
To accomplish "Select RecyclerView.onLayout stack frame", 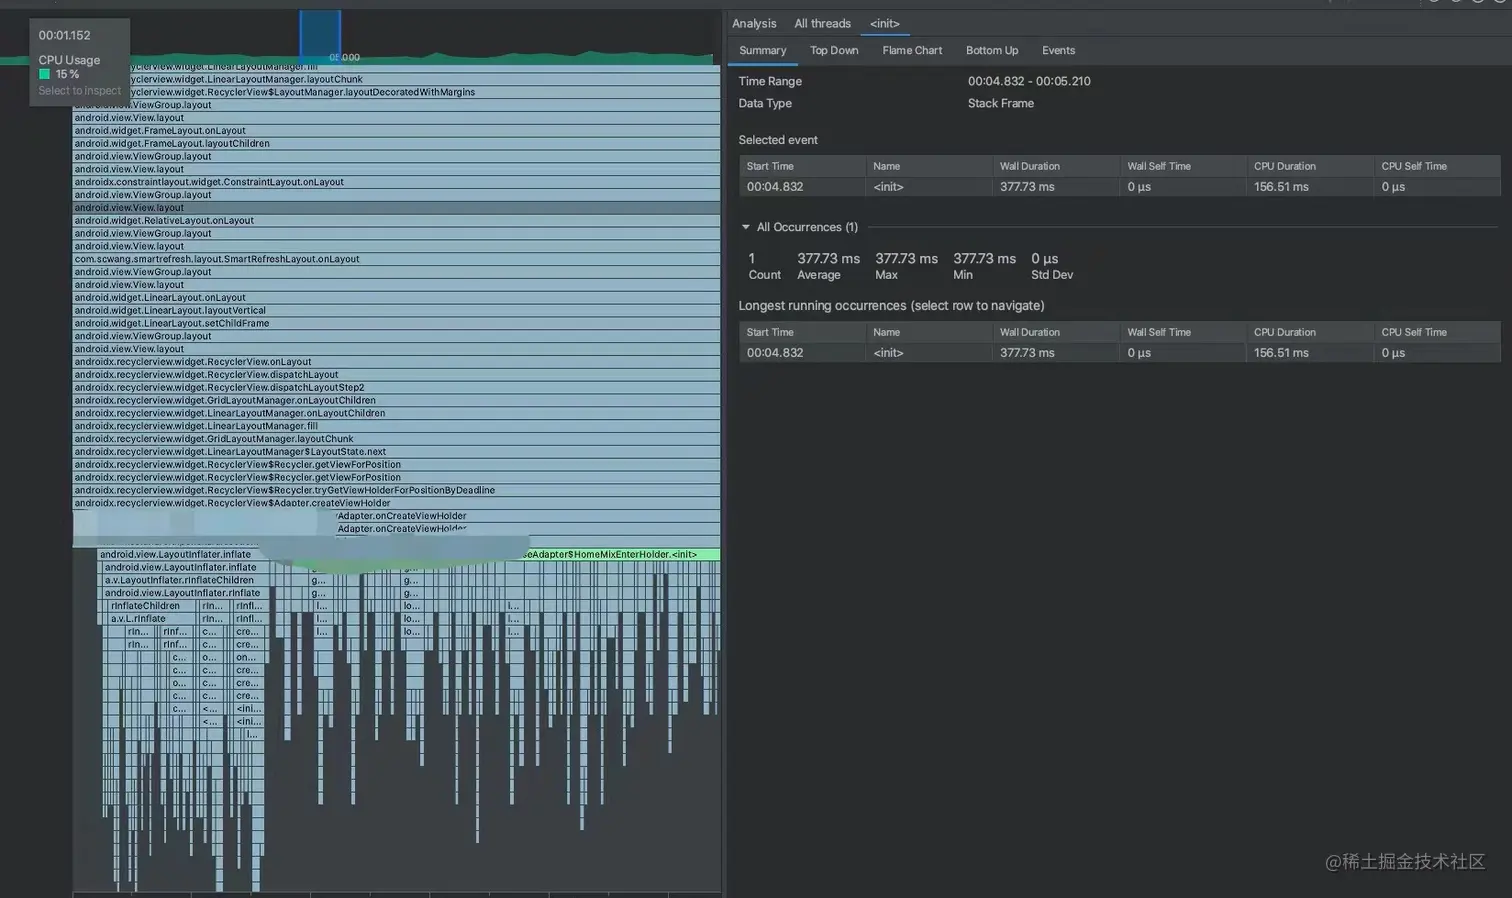I will click(396, 362).
